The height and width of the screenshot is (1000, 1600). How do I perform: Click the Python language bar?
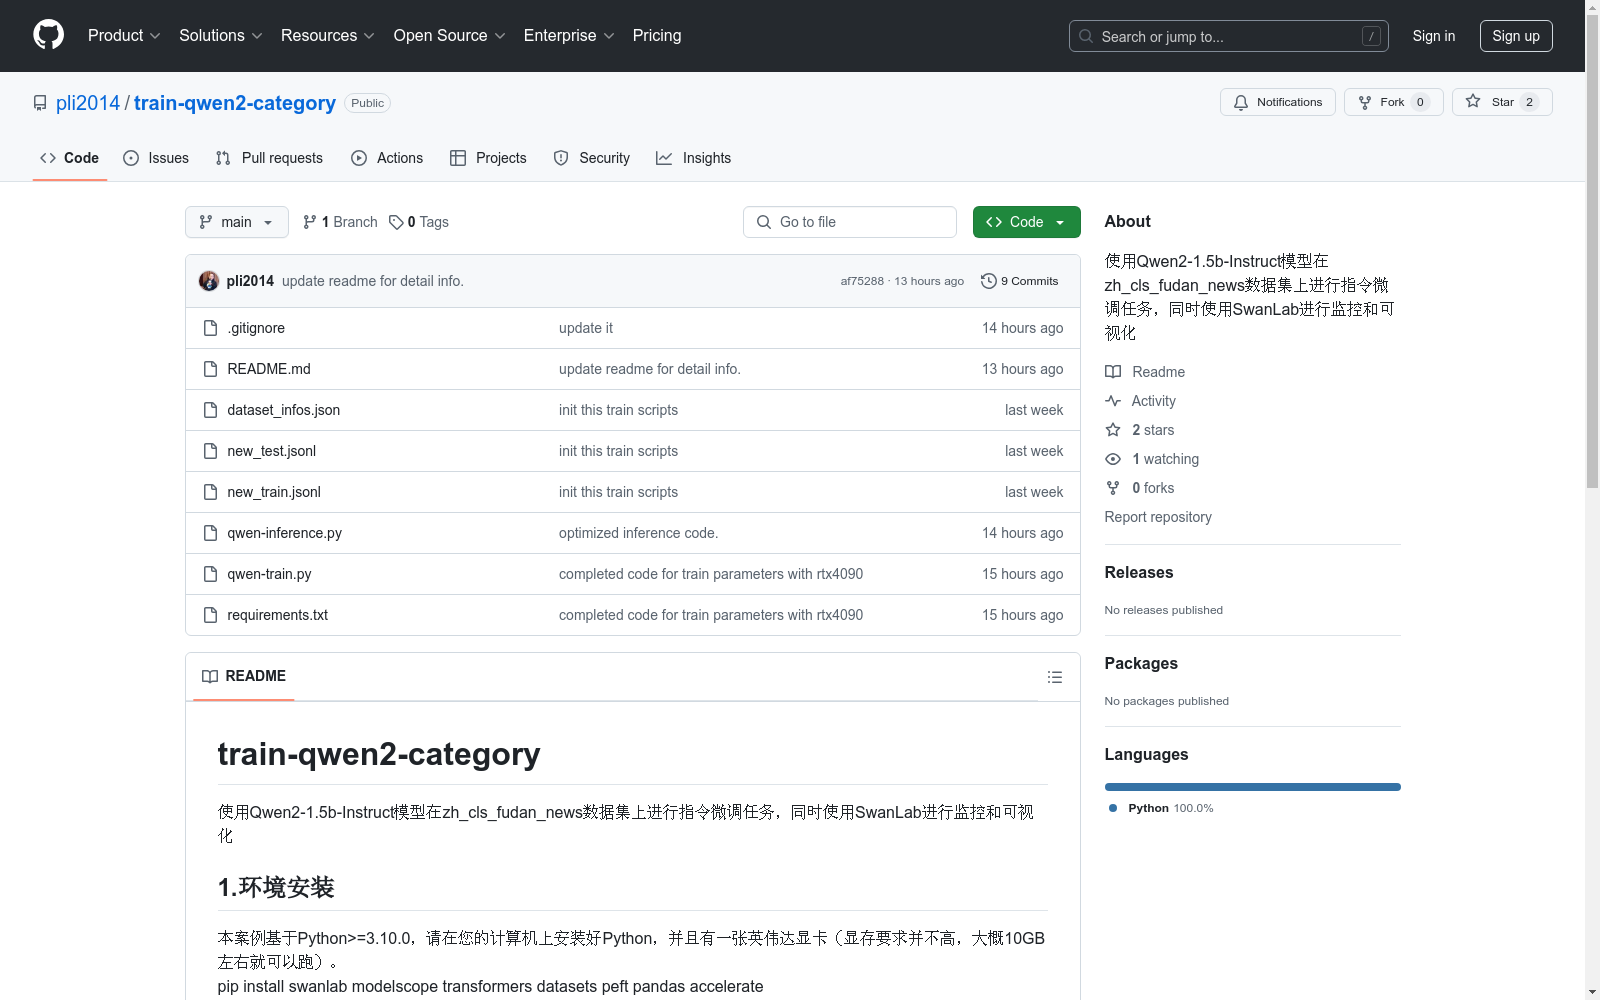pyautogui.click(x=1253, y=787)
